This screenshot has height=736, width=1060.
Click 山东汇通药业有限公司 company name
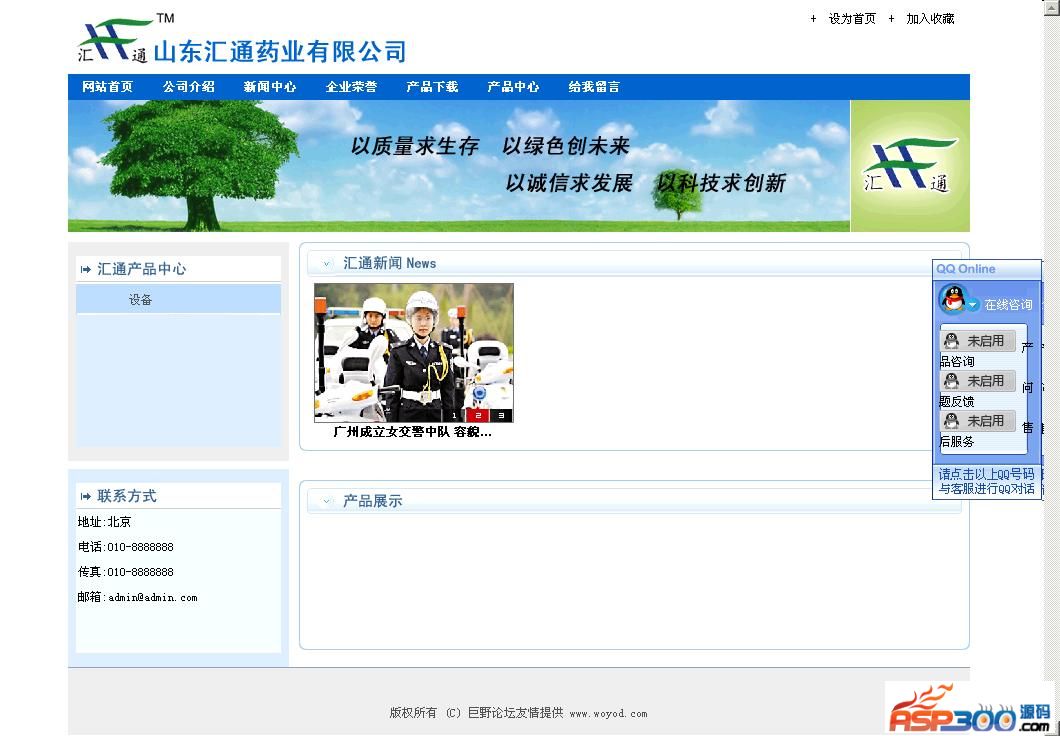(x=280, y=51)
